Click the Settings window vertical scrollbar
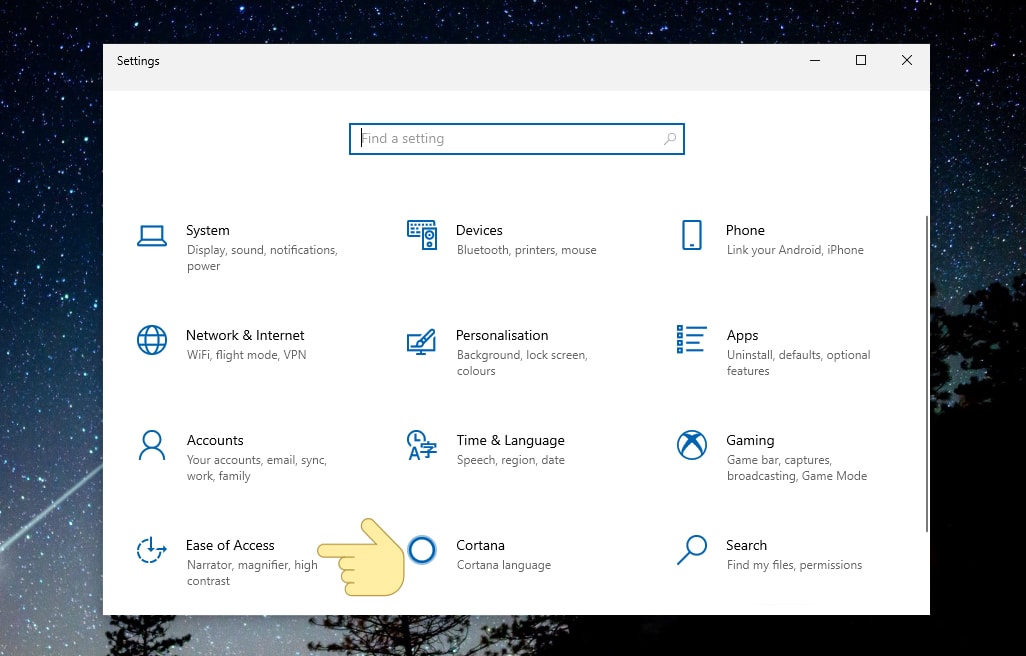Image resolution: width=1026 pixels, height=656 pixels. pyautogui.click(x=927, y=373)
